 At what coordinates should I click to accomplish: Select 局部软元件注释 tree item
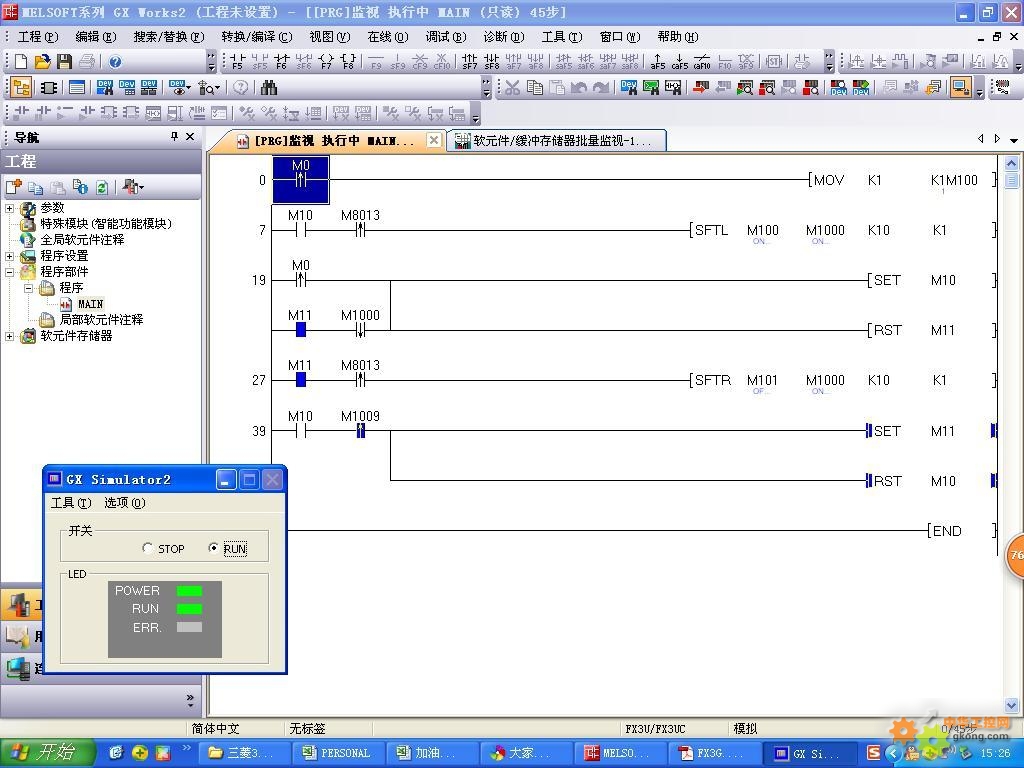click(x=101, y=320)
